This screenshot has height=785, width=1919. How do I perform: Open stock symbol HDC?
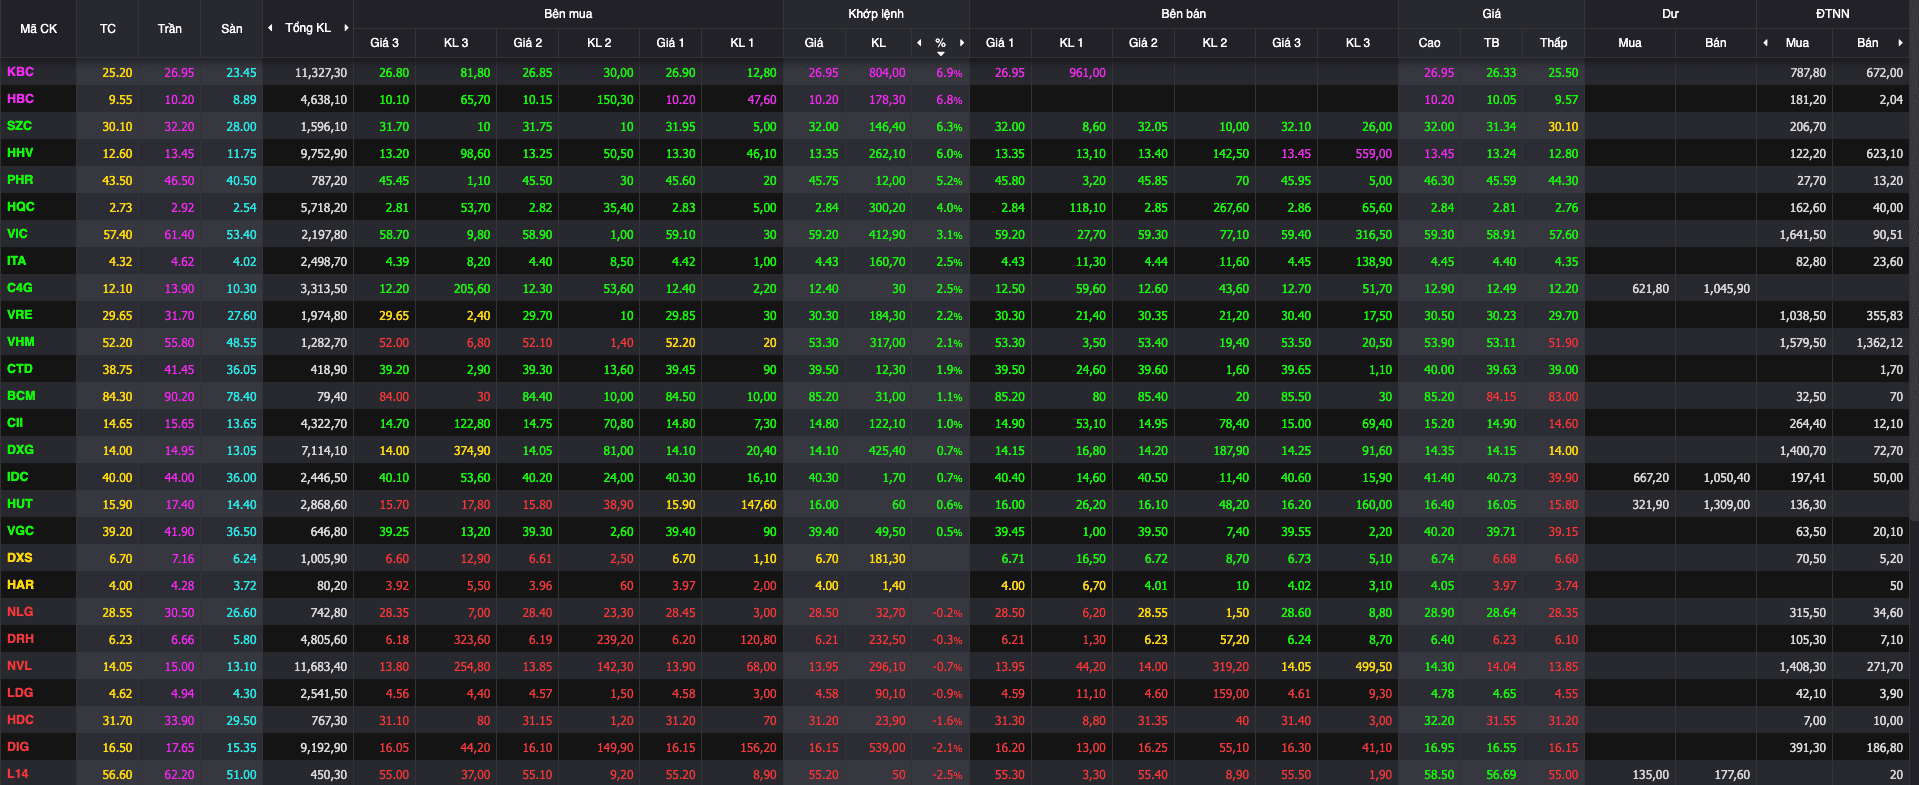click(x=20, y=720)
